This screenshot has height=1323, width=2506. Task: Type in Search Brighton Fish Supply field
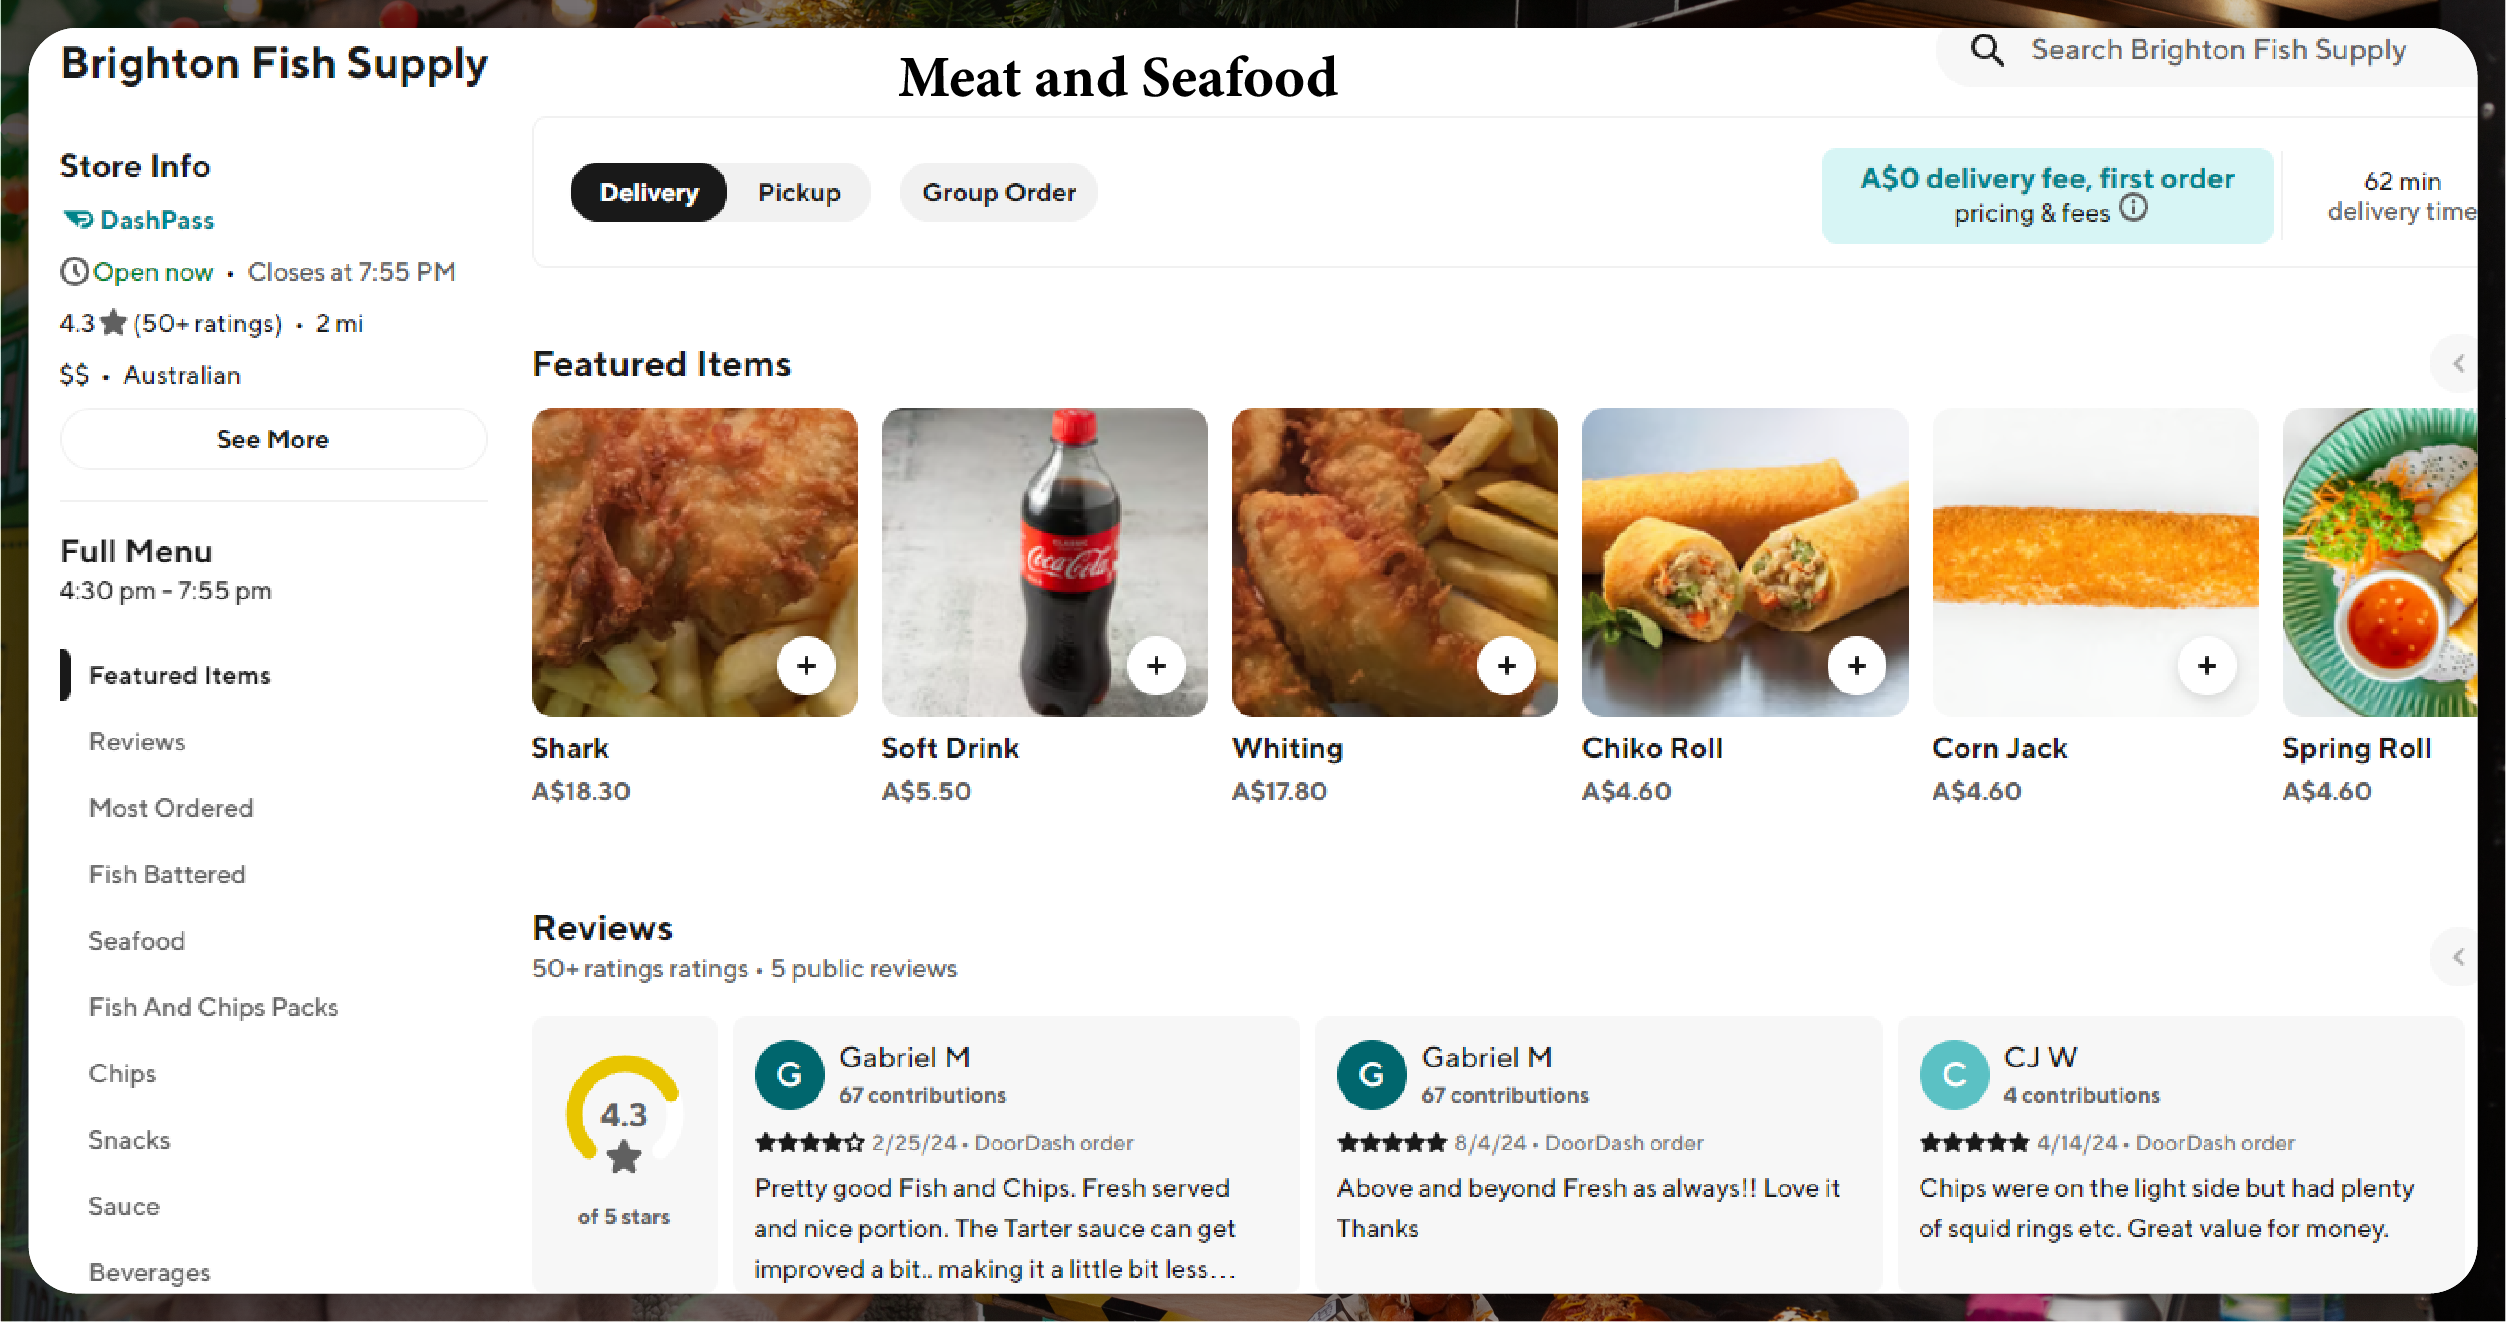[2218, 50]
